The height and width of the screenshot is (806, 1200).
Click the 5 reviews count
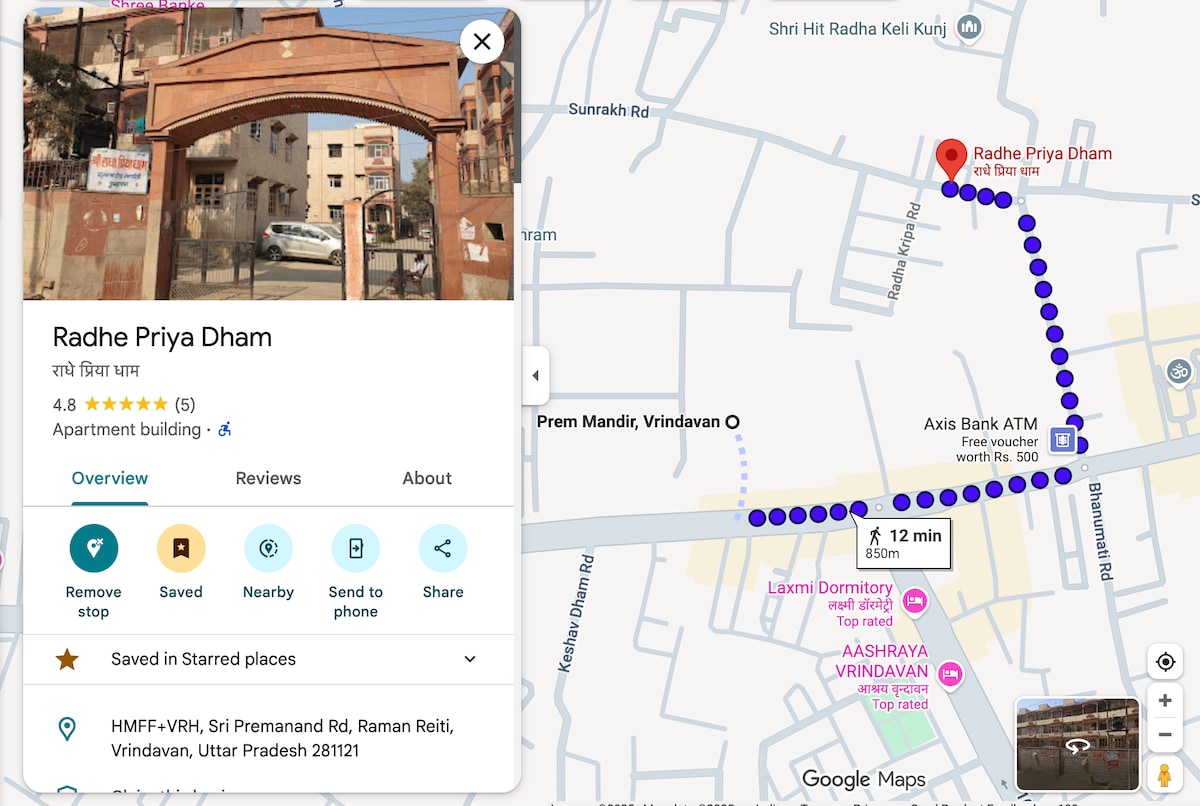pyautogui.click(x=185, y=405)
